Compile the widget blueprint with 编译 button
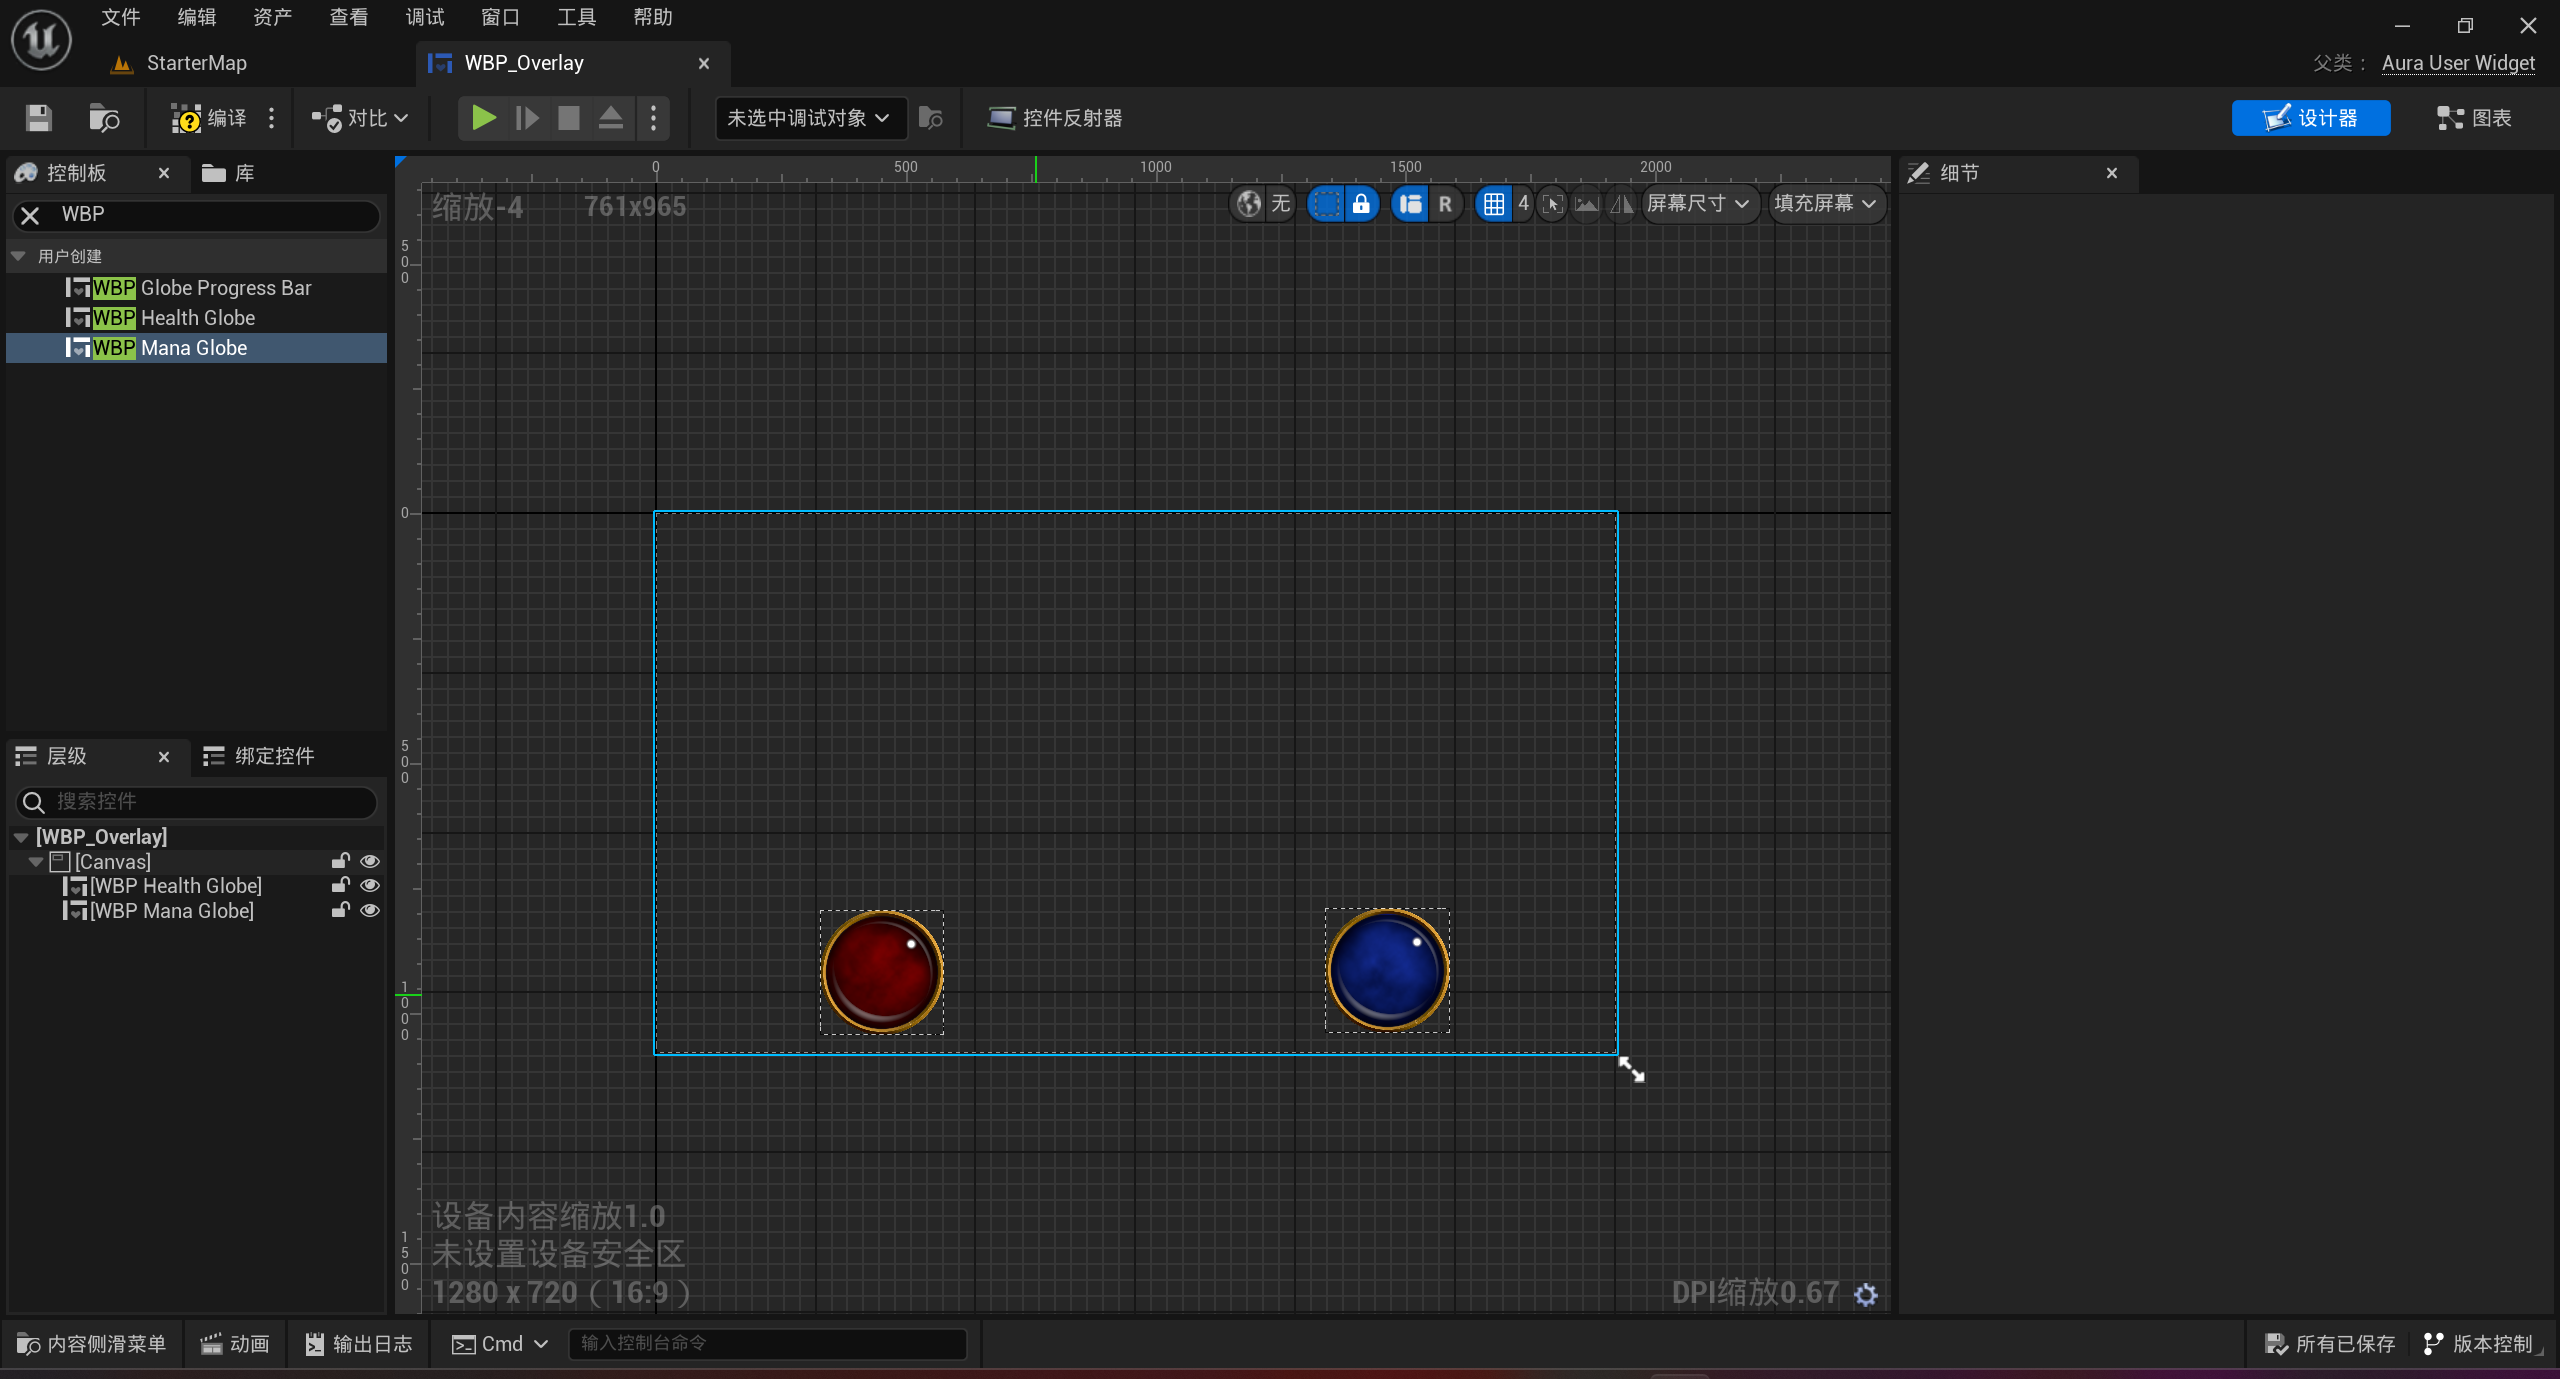 209,118
